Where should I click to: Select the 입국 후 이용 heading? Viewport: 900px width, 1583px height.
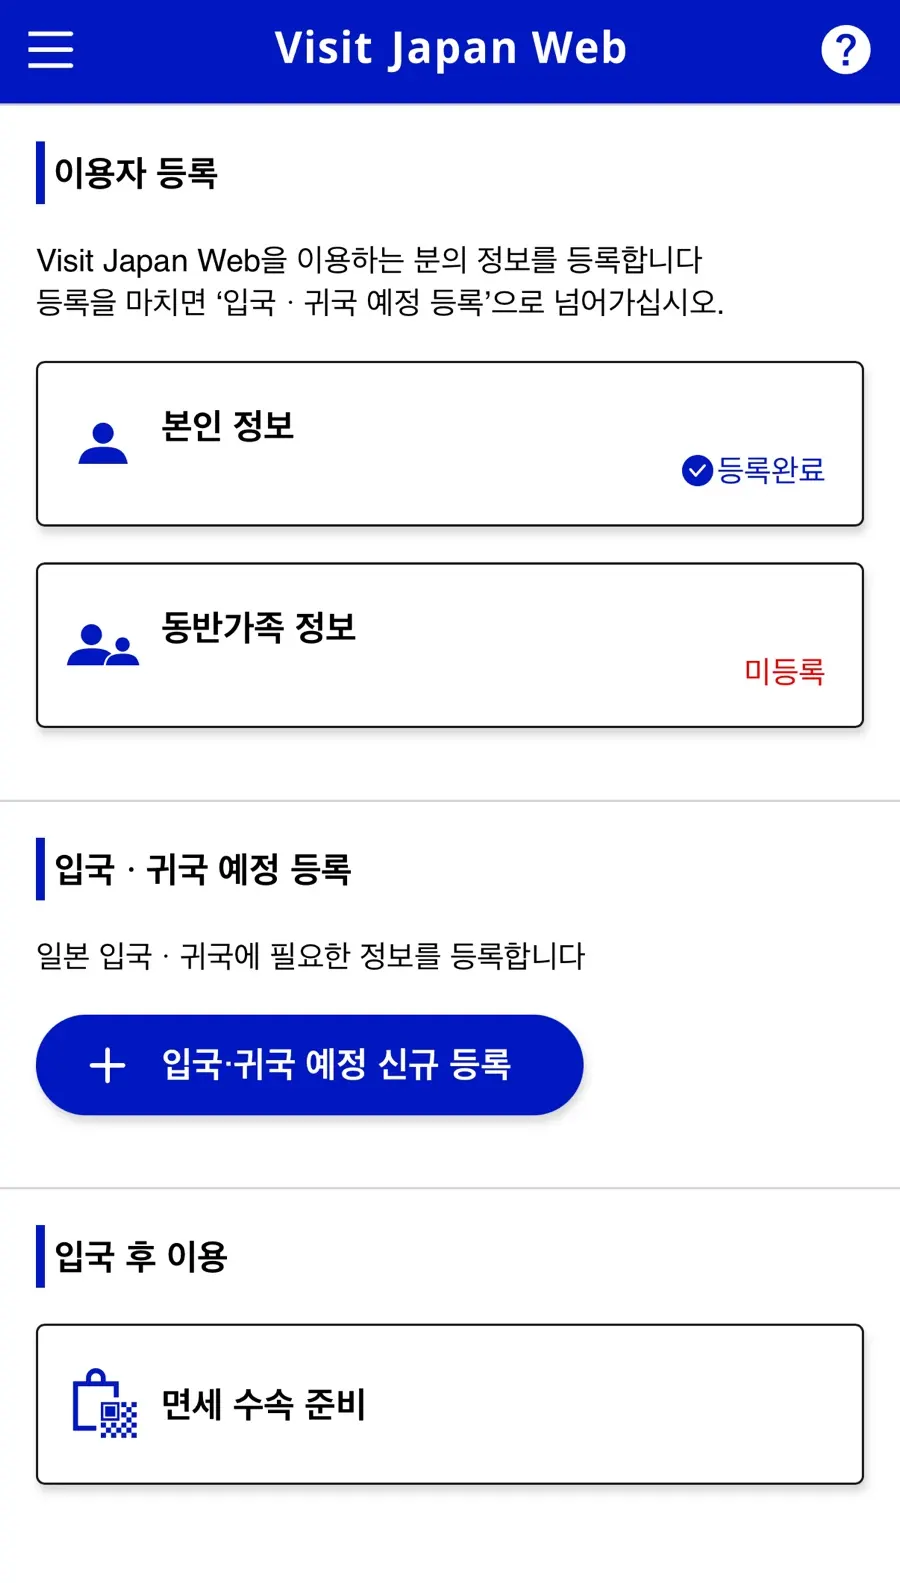[x=141, y=1256]
